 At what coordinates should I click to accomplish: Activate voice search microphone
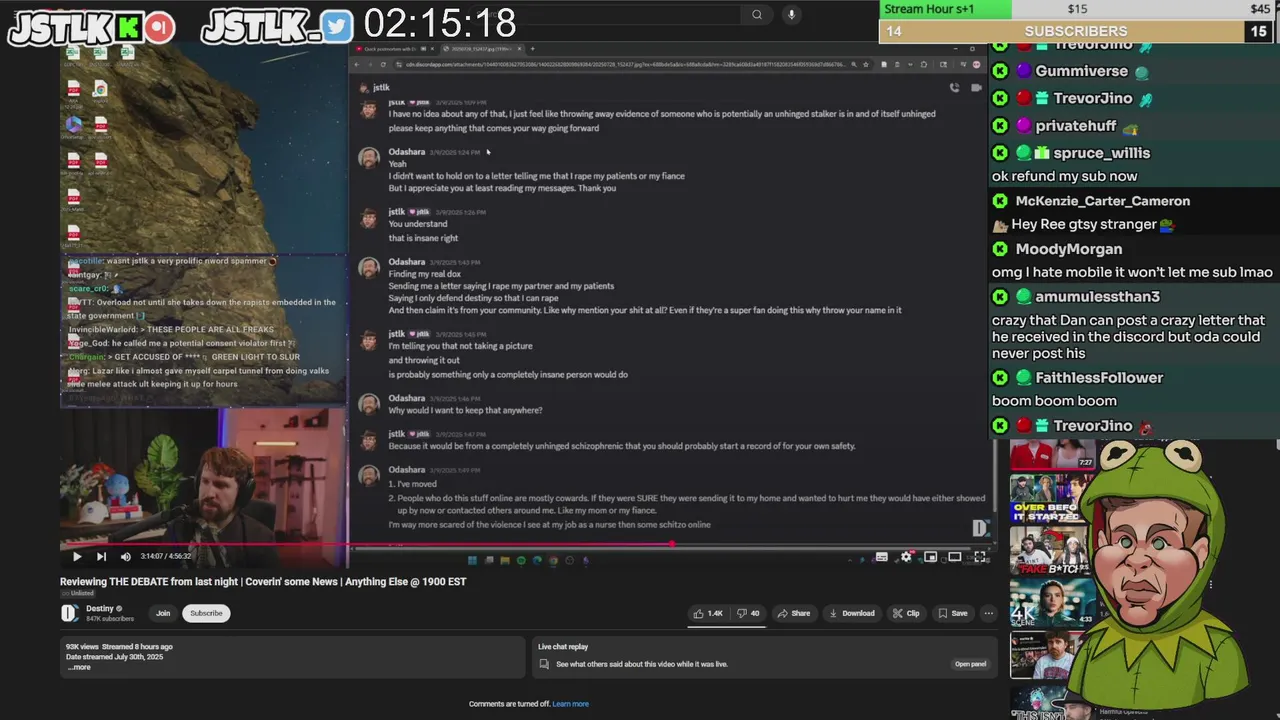tap(791, 14)
